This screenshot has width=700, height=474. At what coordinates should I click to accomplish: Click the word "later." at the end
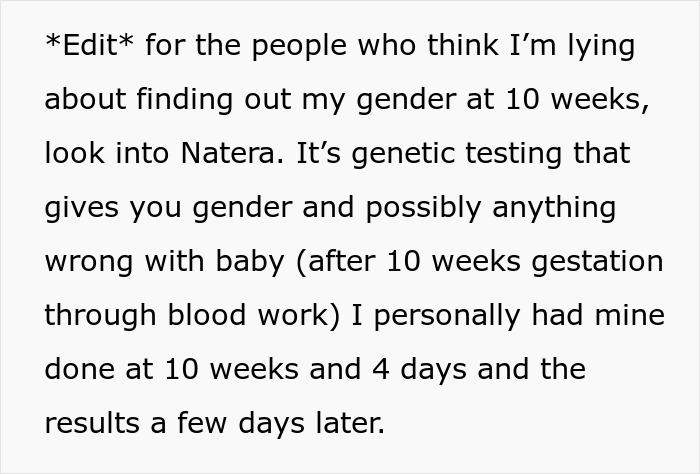350,422
